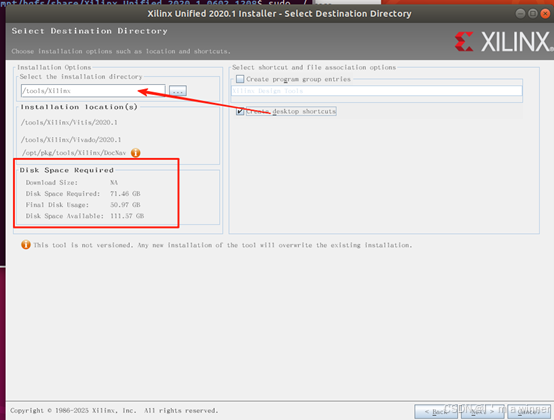Cancel the installer
Viewport: 554px width, 420px height.
point(529,412)
